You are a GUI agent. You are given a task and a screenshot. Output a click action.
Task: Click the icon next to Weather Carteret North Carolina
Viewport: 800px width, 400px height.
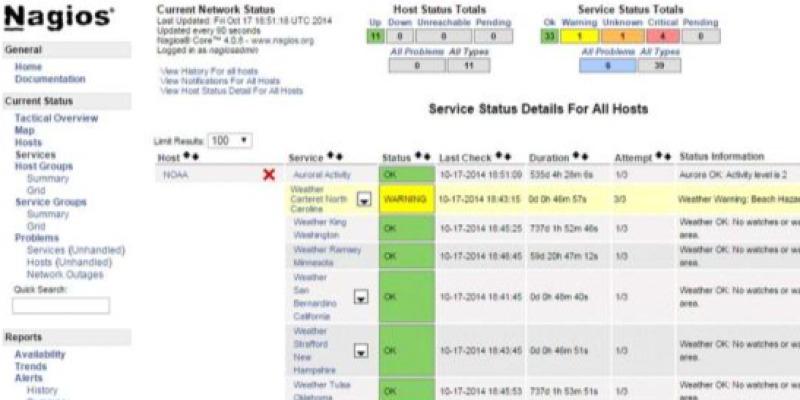(x=364, y=200)
